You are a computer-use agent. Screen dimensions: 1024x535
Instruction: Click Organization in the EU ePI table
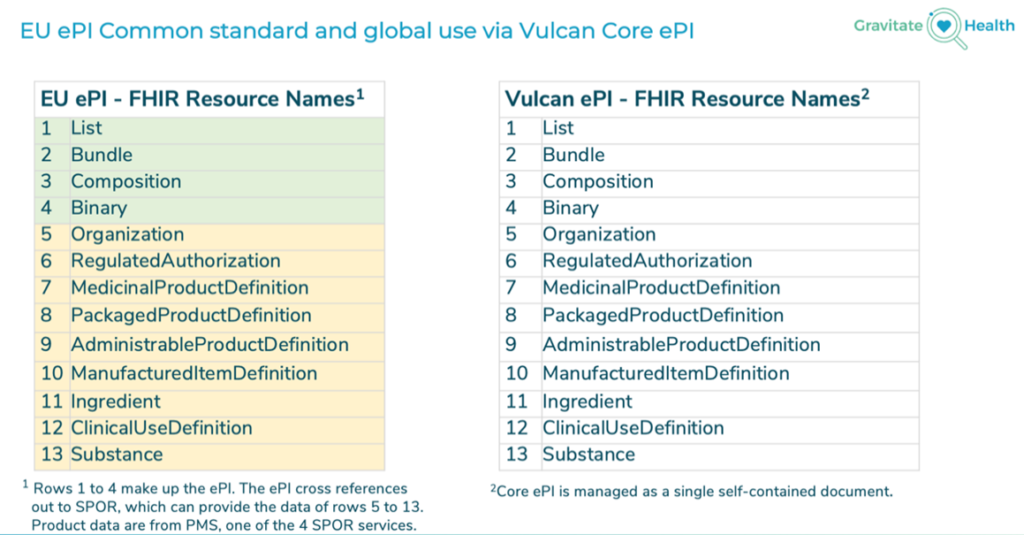coord(127,235)
